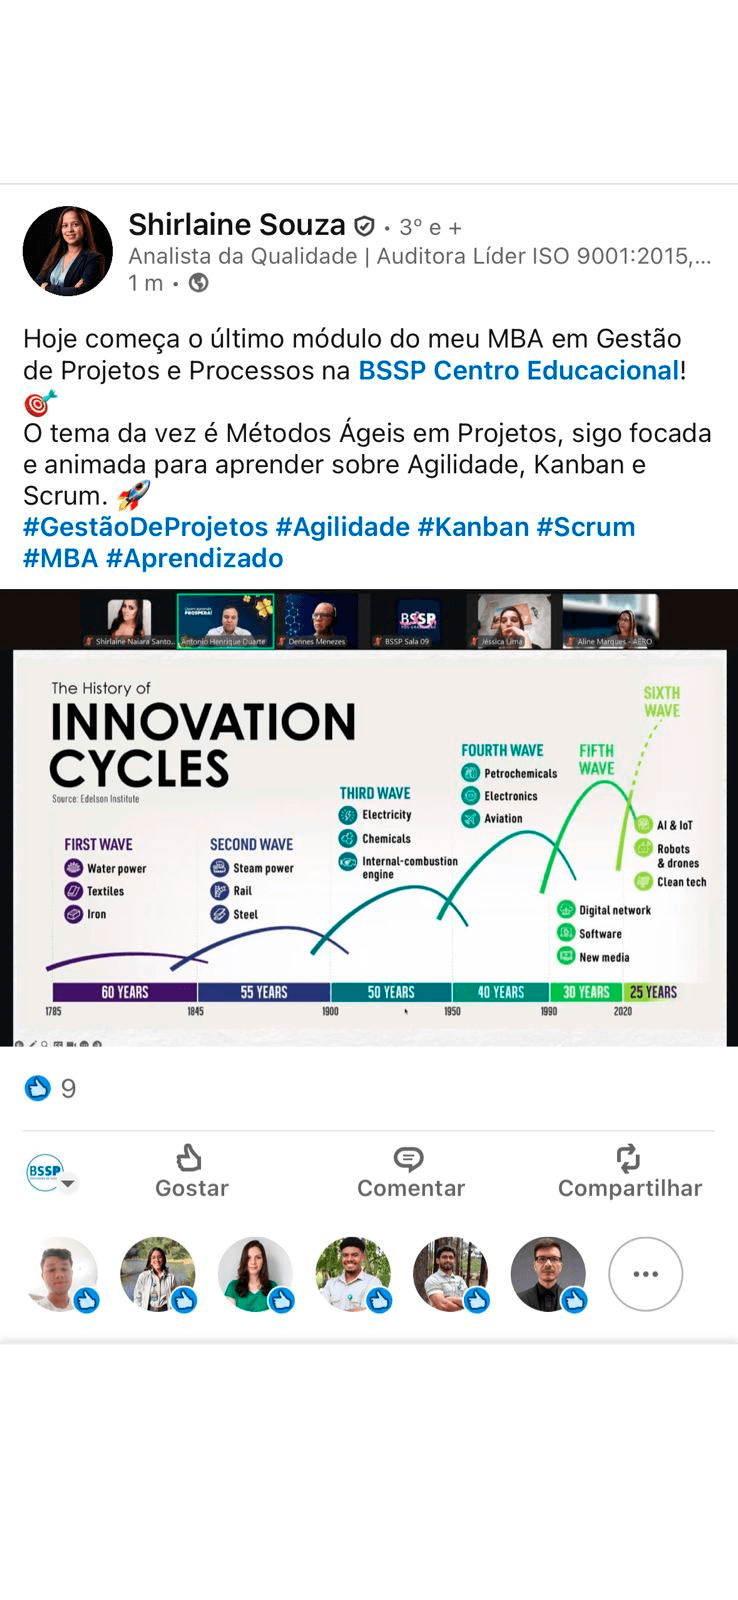The height and width of the screenshot is (1600, 738).
Task: Open the woman in green reactor avatar
Action: click(x=255, y=1274)
